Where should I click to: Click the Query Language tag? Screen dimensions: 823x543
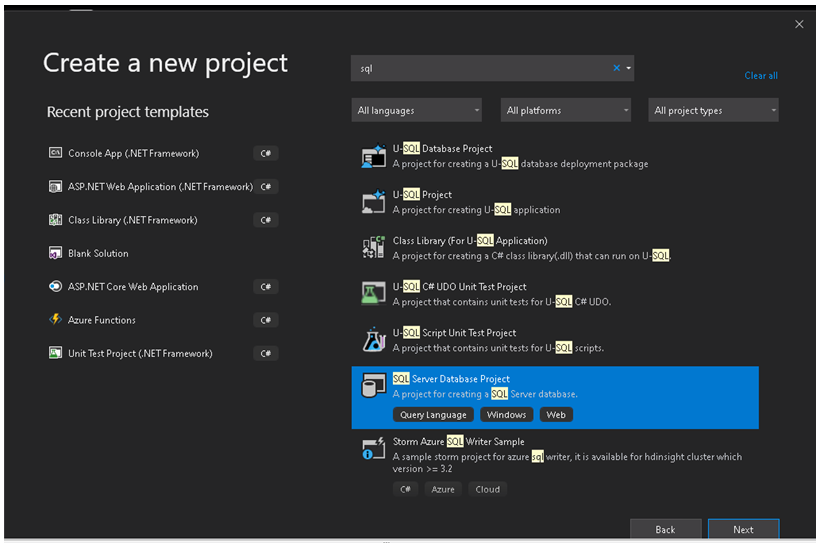coord(433,414)
